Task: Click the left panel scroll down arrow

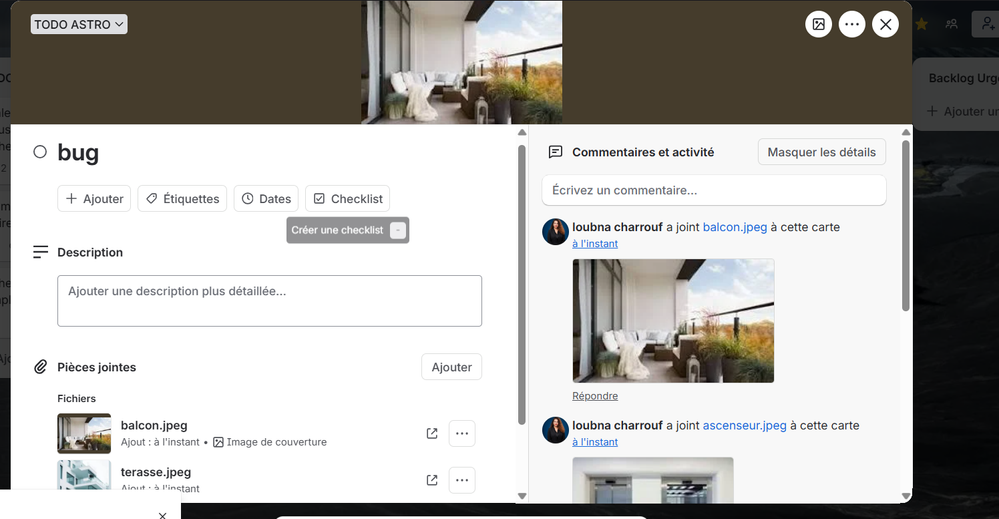Action: point(522,496)
